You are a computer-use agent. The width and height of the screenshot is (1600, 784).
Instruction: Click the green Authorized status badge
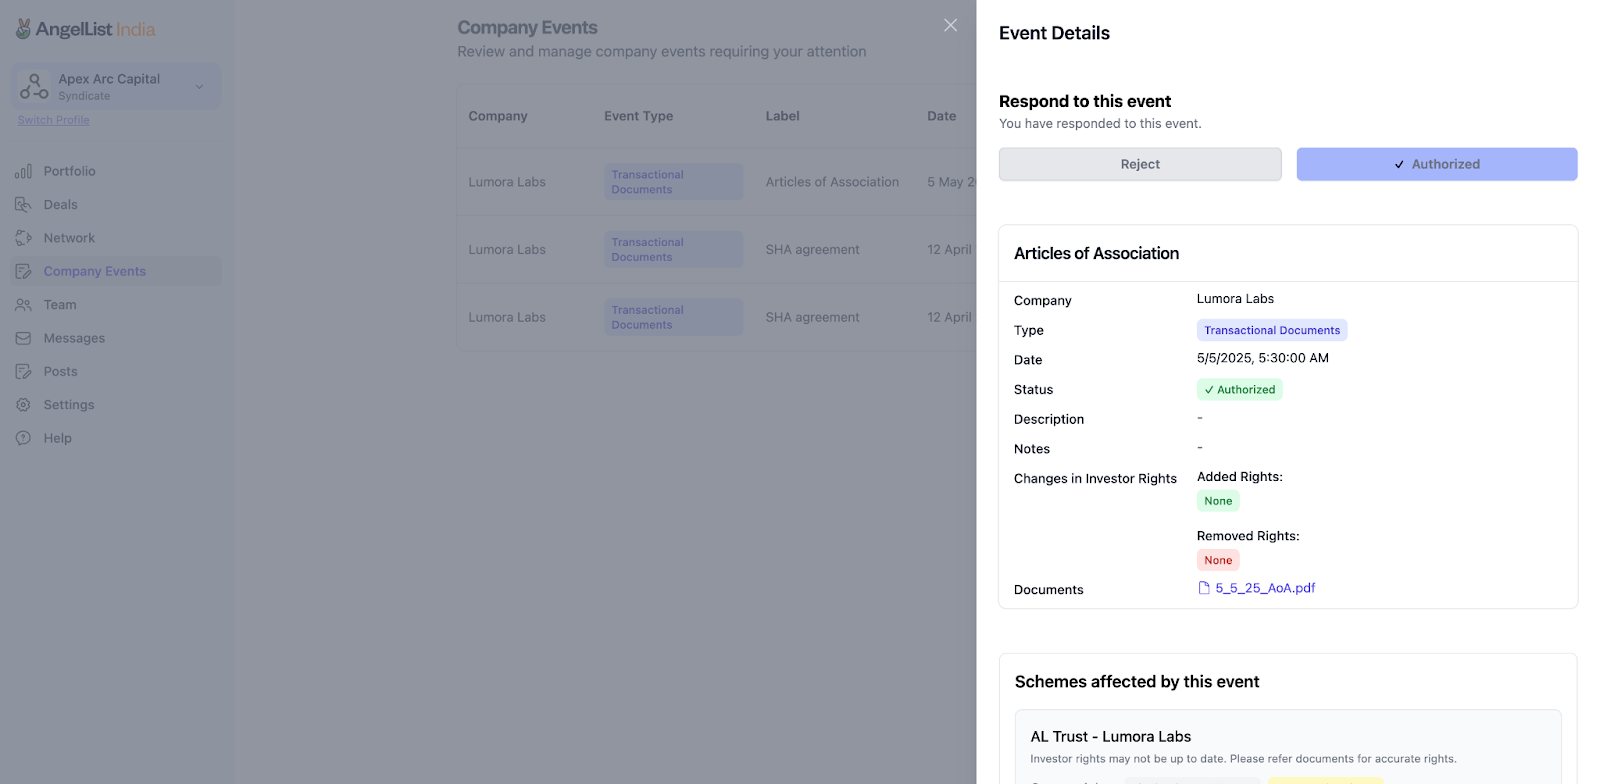(x=1240, y=389)
